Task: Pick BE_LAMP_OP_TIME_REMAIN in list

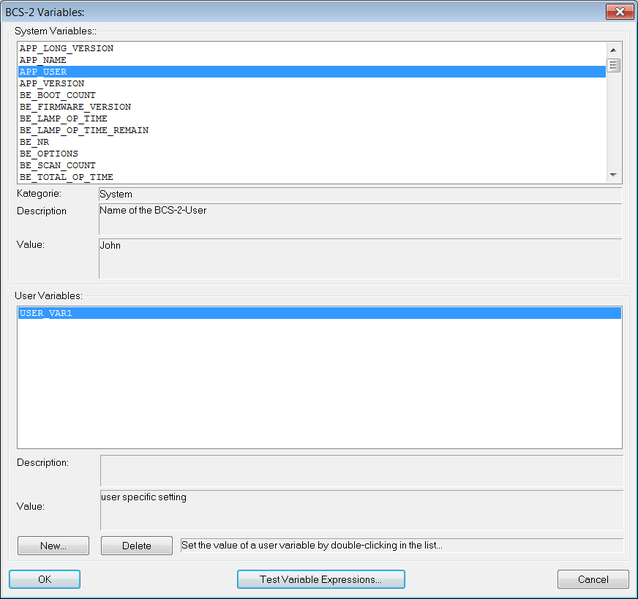Action: (x=312, y=130)
